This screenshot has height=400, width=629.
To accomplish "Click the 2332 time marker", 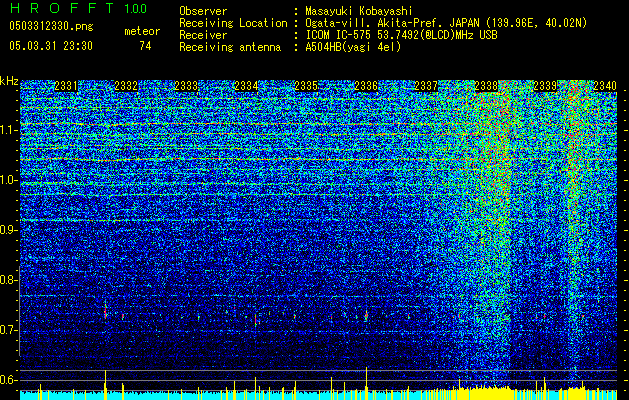I will (126, 86).
